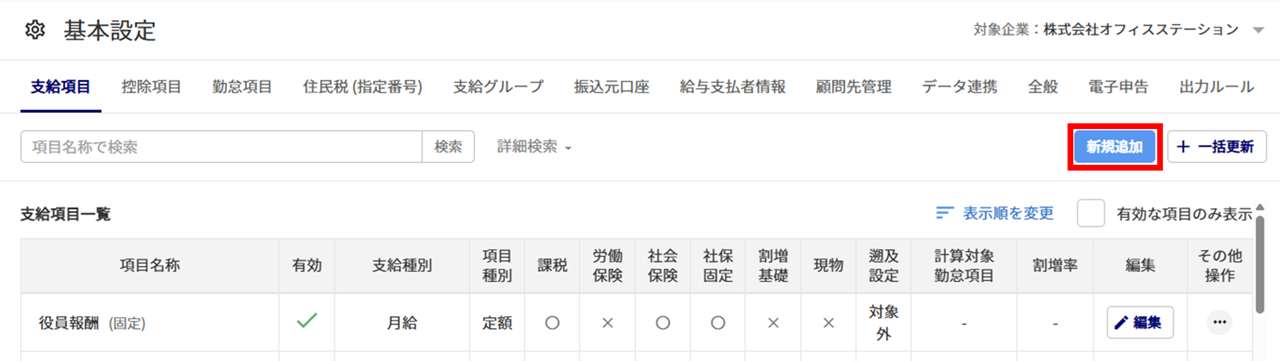Open the 対象企業 company selector dropdown
This screenshot has width=1280, height=361.
(1258, 30)
